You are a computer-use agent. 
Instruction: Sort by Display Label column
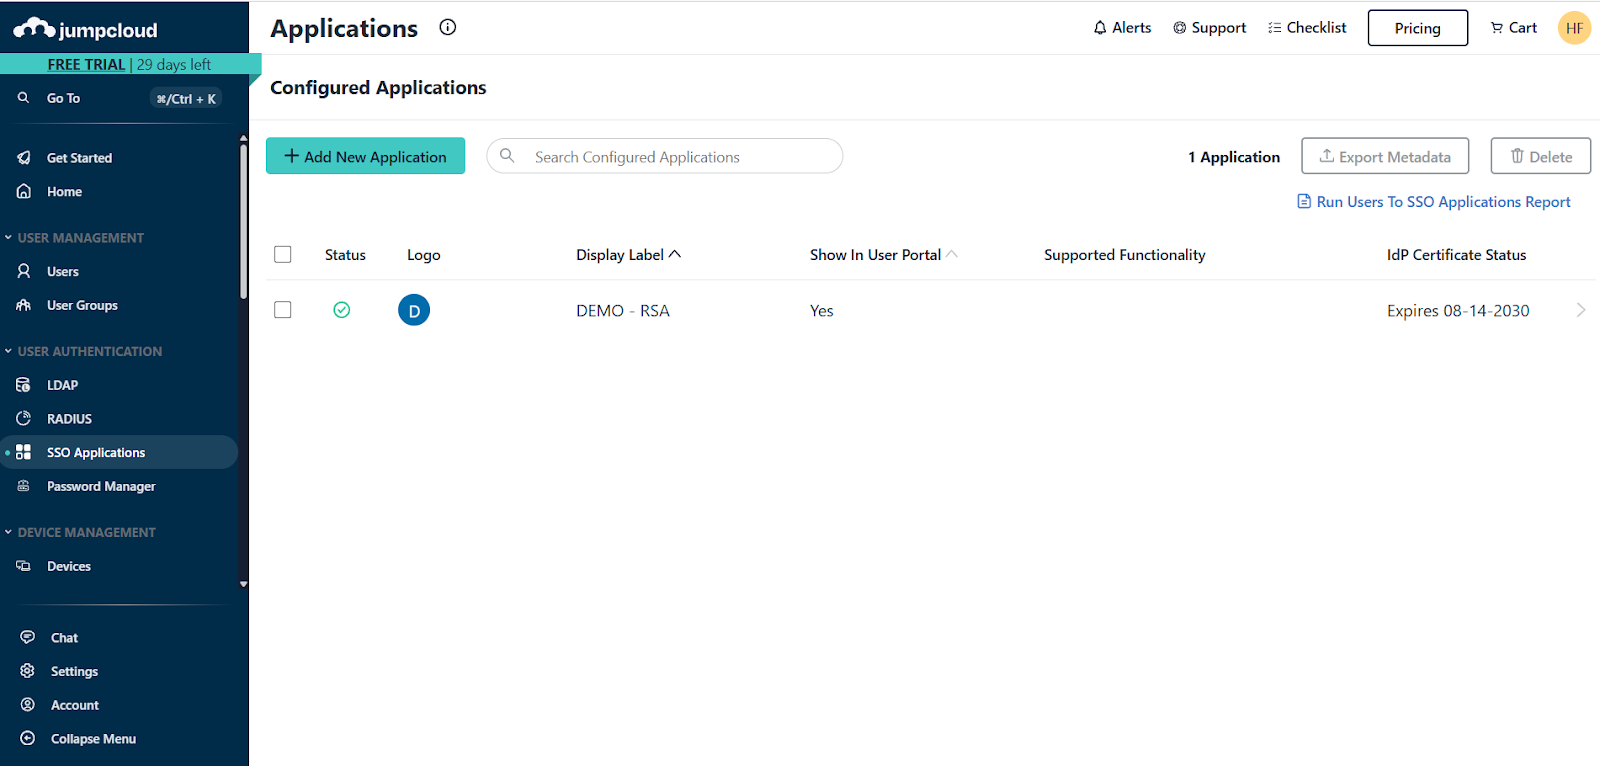[x=628, y=255]
